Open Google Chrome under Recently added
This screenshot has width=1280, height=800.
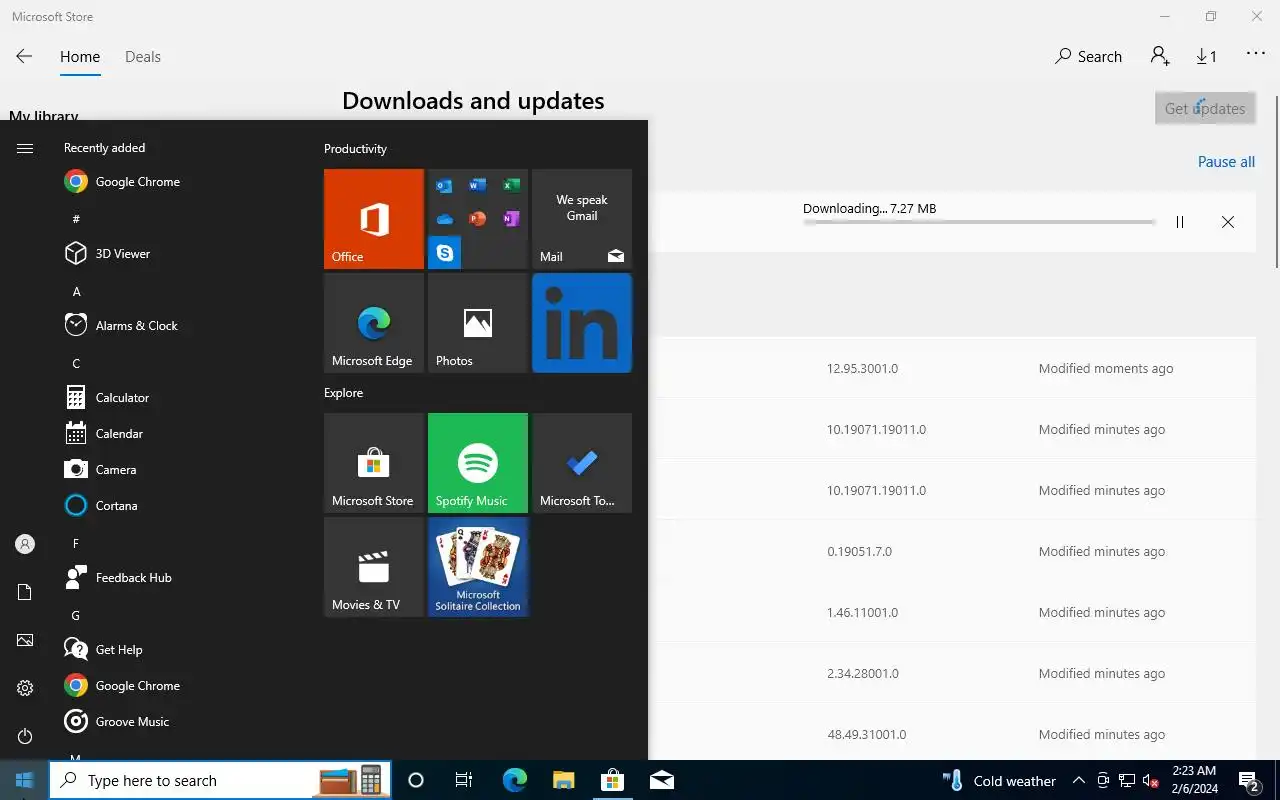point(160,182)
